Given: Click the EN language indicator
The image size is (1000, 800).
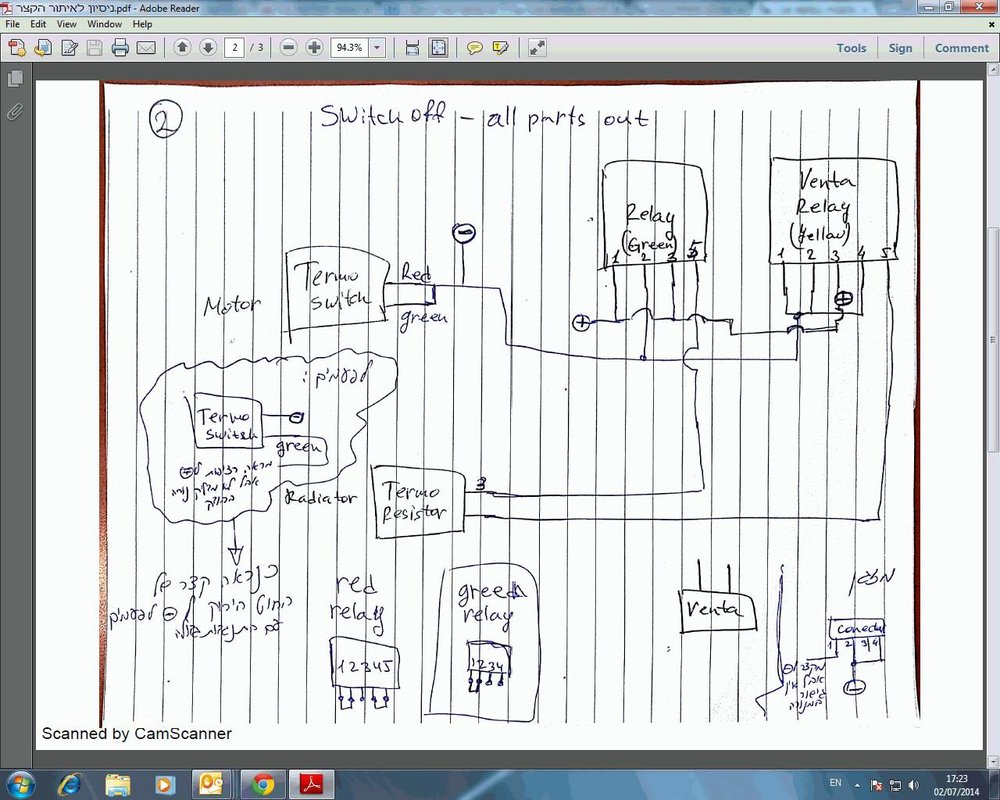Looking at the screenshot, I should 835,783.
